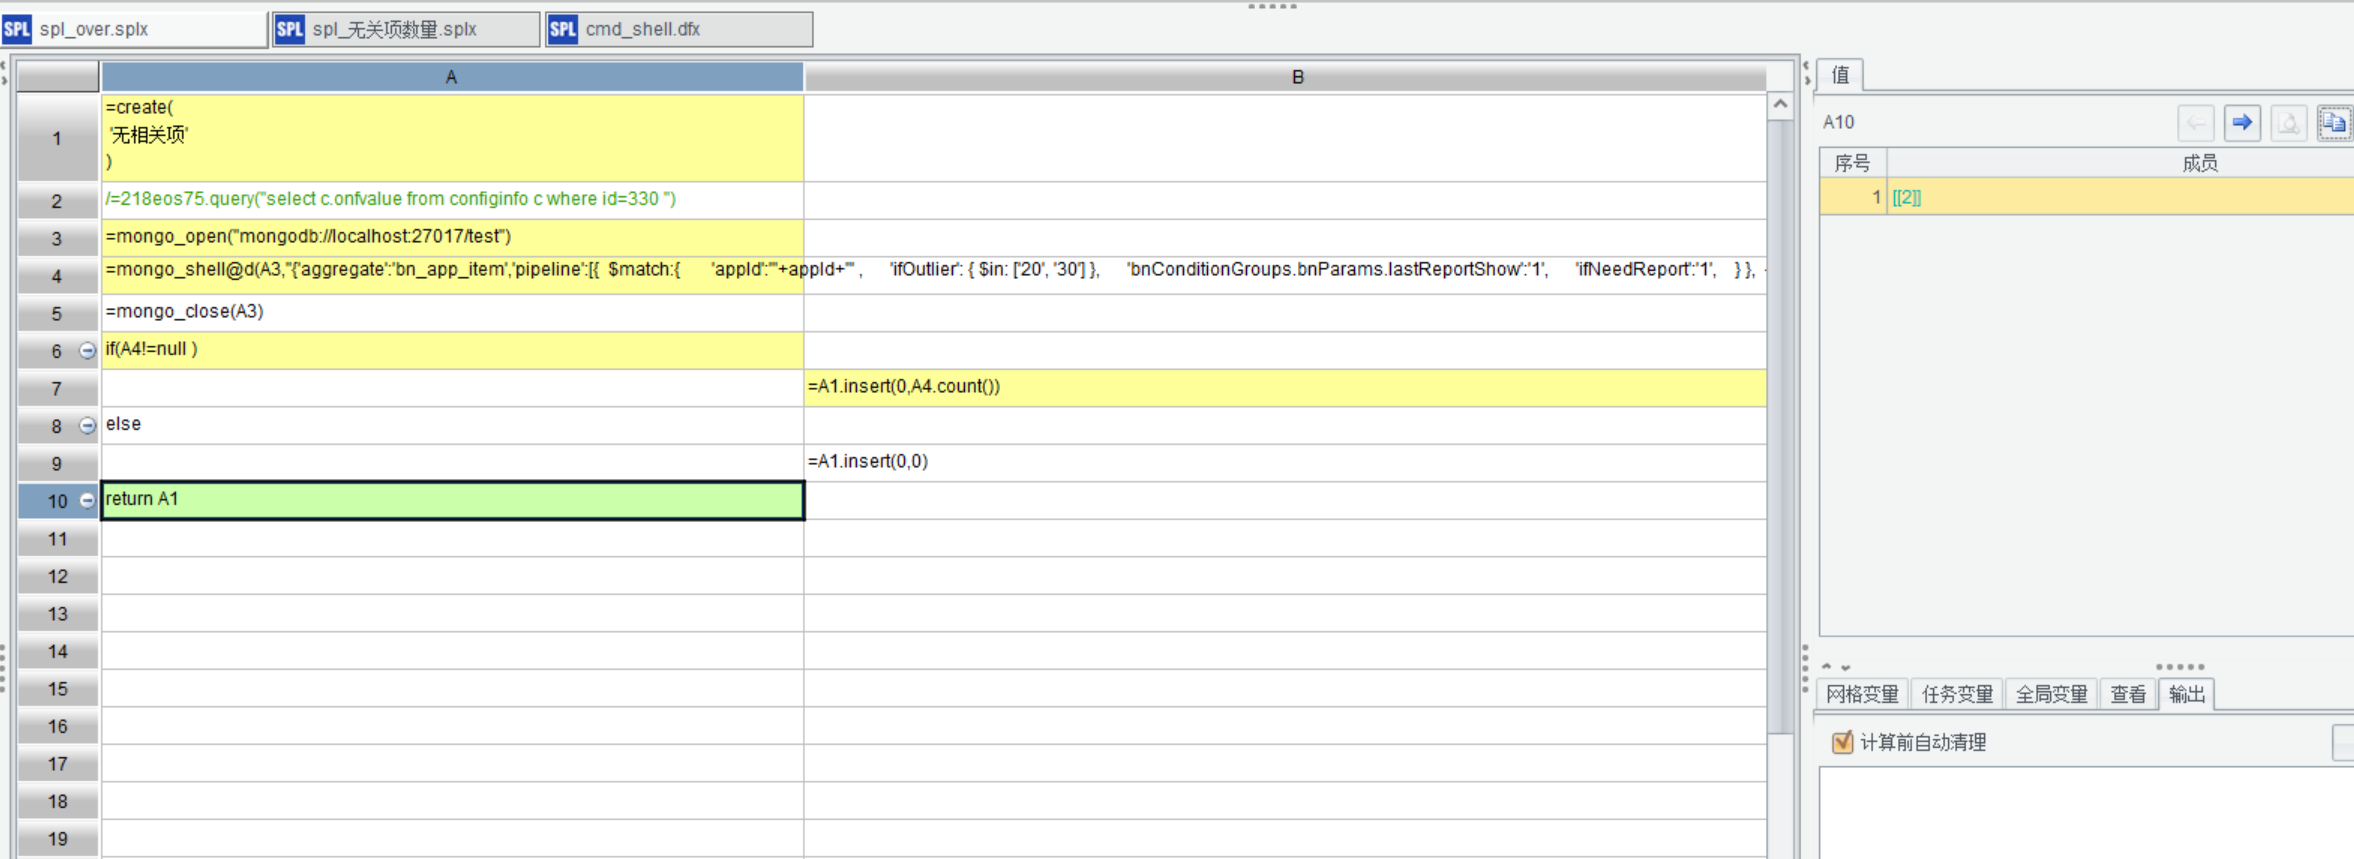Select the =mongo_close(A3) cell

tap(452, 313)
